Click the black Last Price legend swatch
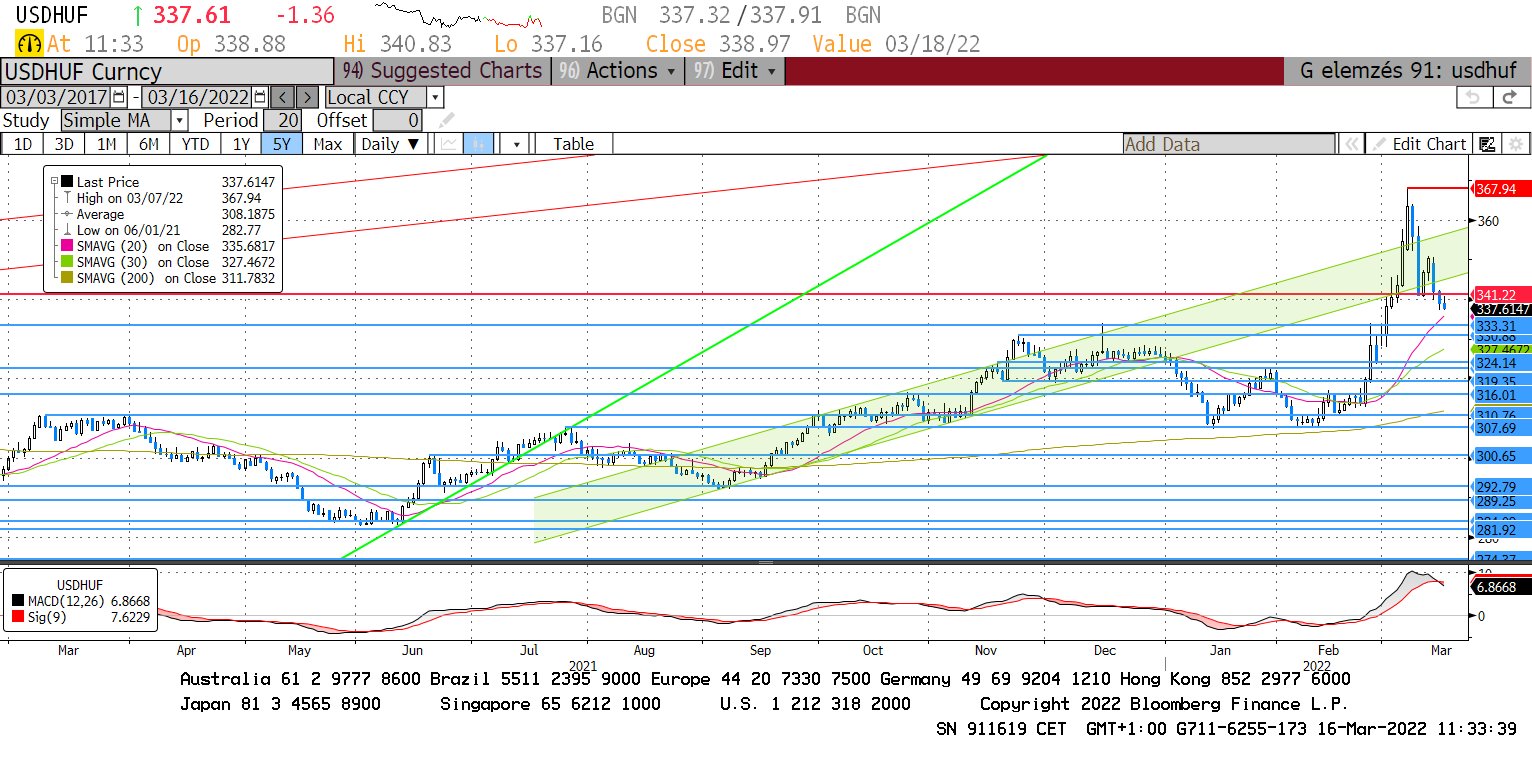1532x758 pixels. coord(67,182)
